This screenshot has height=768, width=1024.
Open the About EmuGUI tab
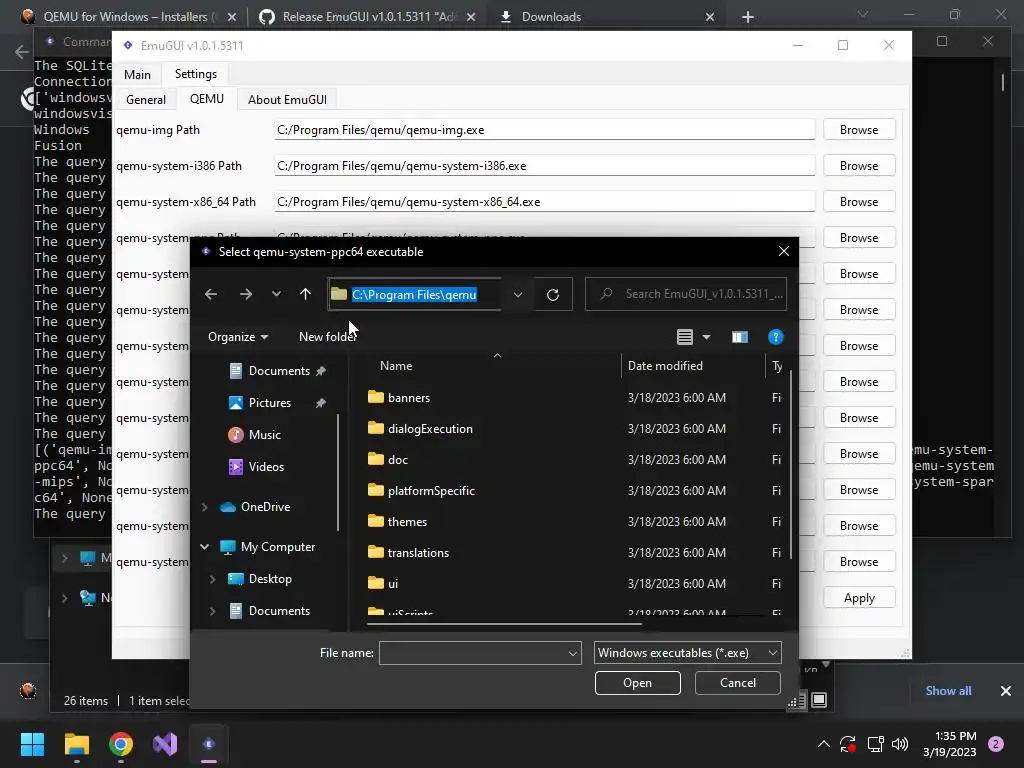(287, 99)
